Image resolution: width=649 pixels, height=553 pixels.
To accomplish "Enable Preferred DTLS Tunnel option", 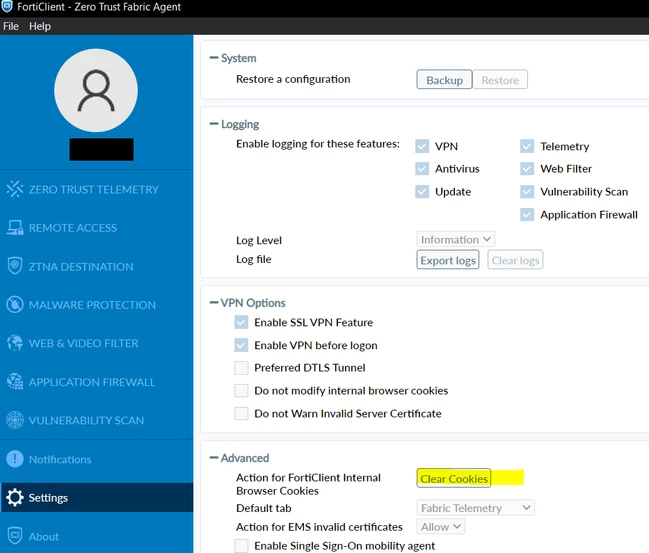I will 241,368.
